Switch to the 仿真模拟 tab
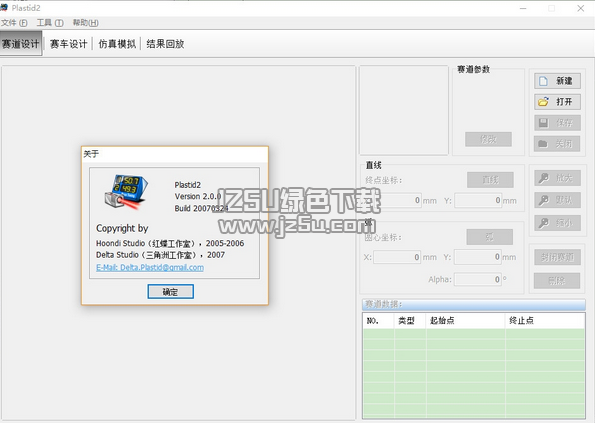Viewport: 595px width, 423px height. [x=117, y=44]
